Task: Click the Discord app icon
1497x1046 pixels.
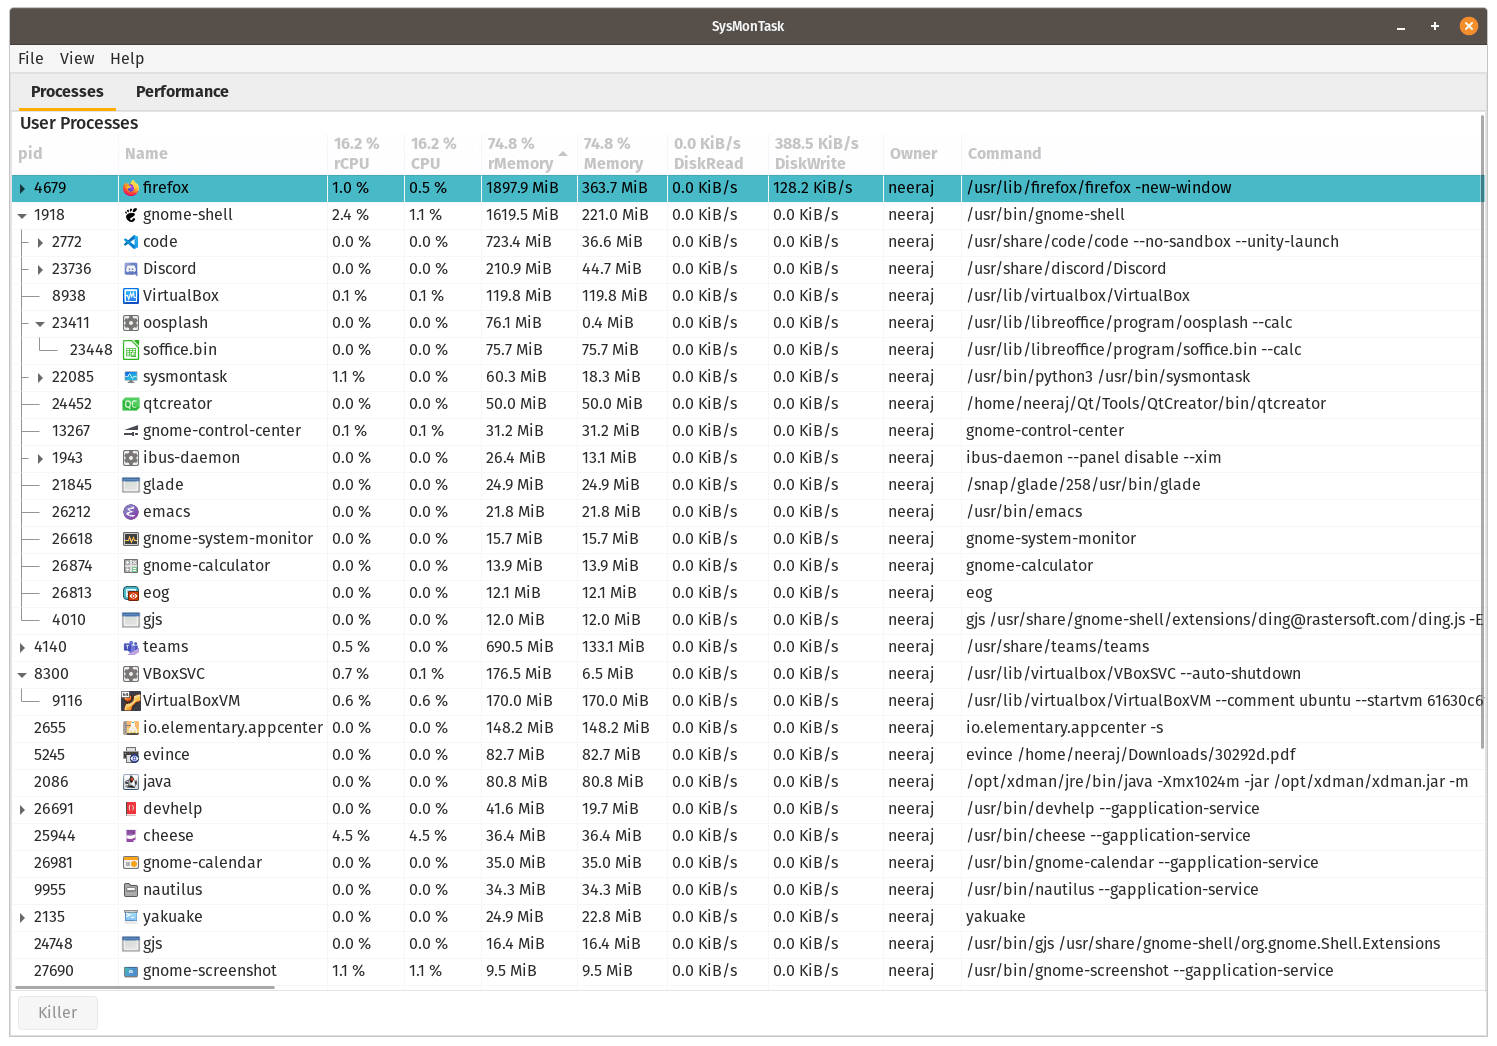Action: [130, 268]
